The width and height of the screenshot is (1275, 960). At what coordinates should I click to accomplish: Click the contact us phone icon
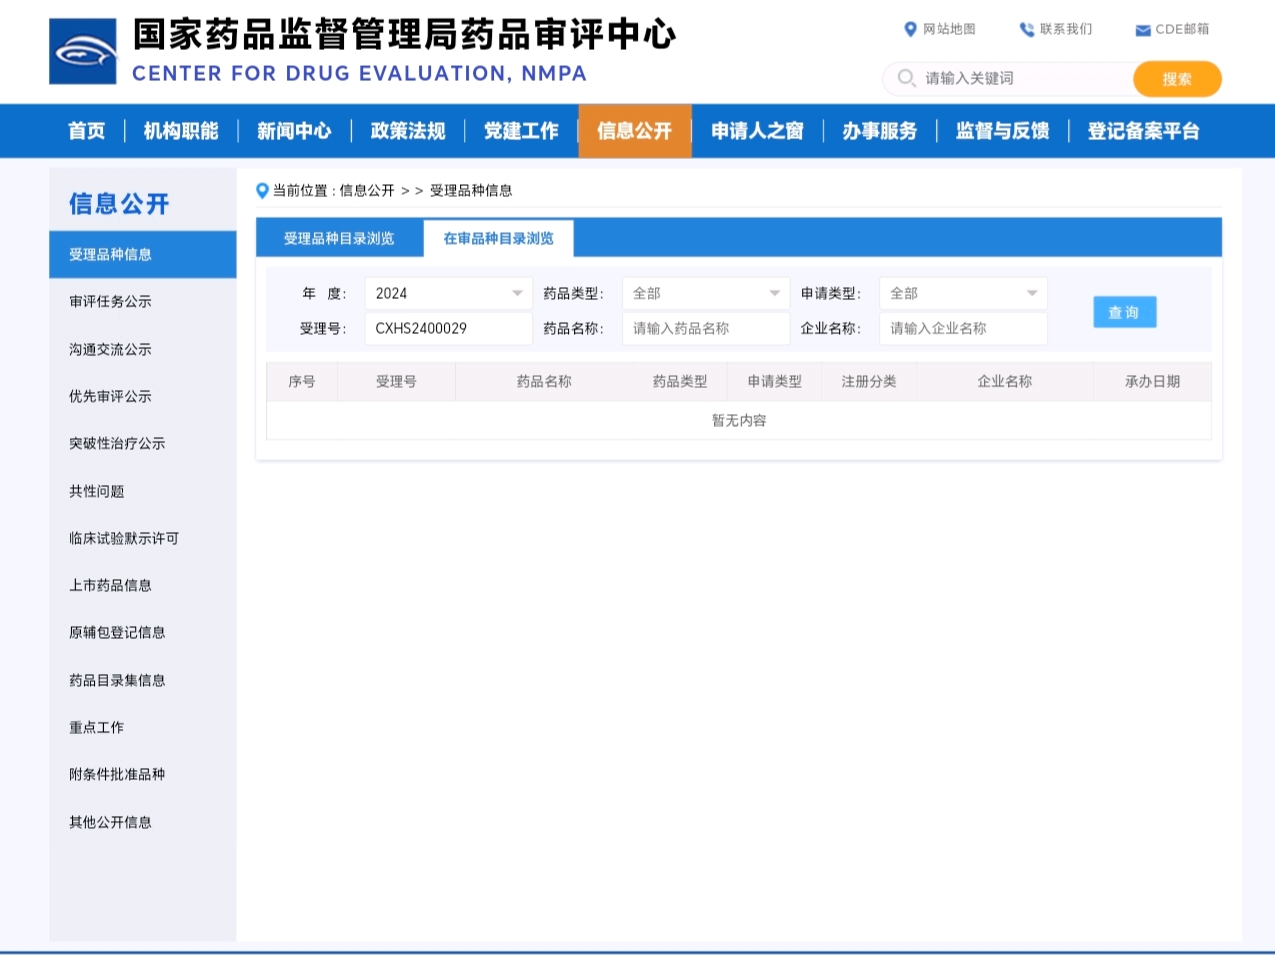[1026, 29]
